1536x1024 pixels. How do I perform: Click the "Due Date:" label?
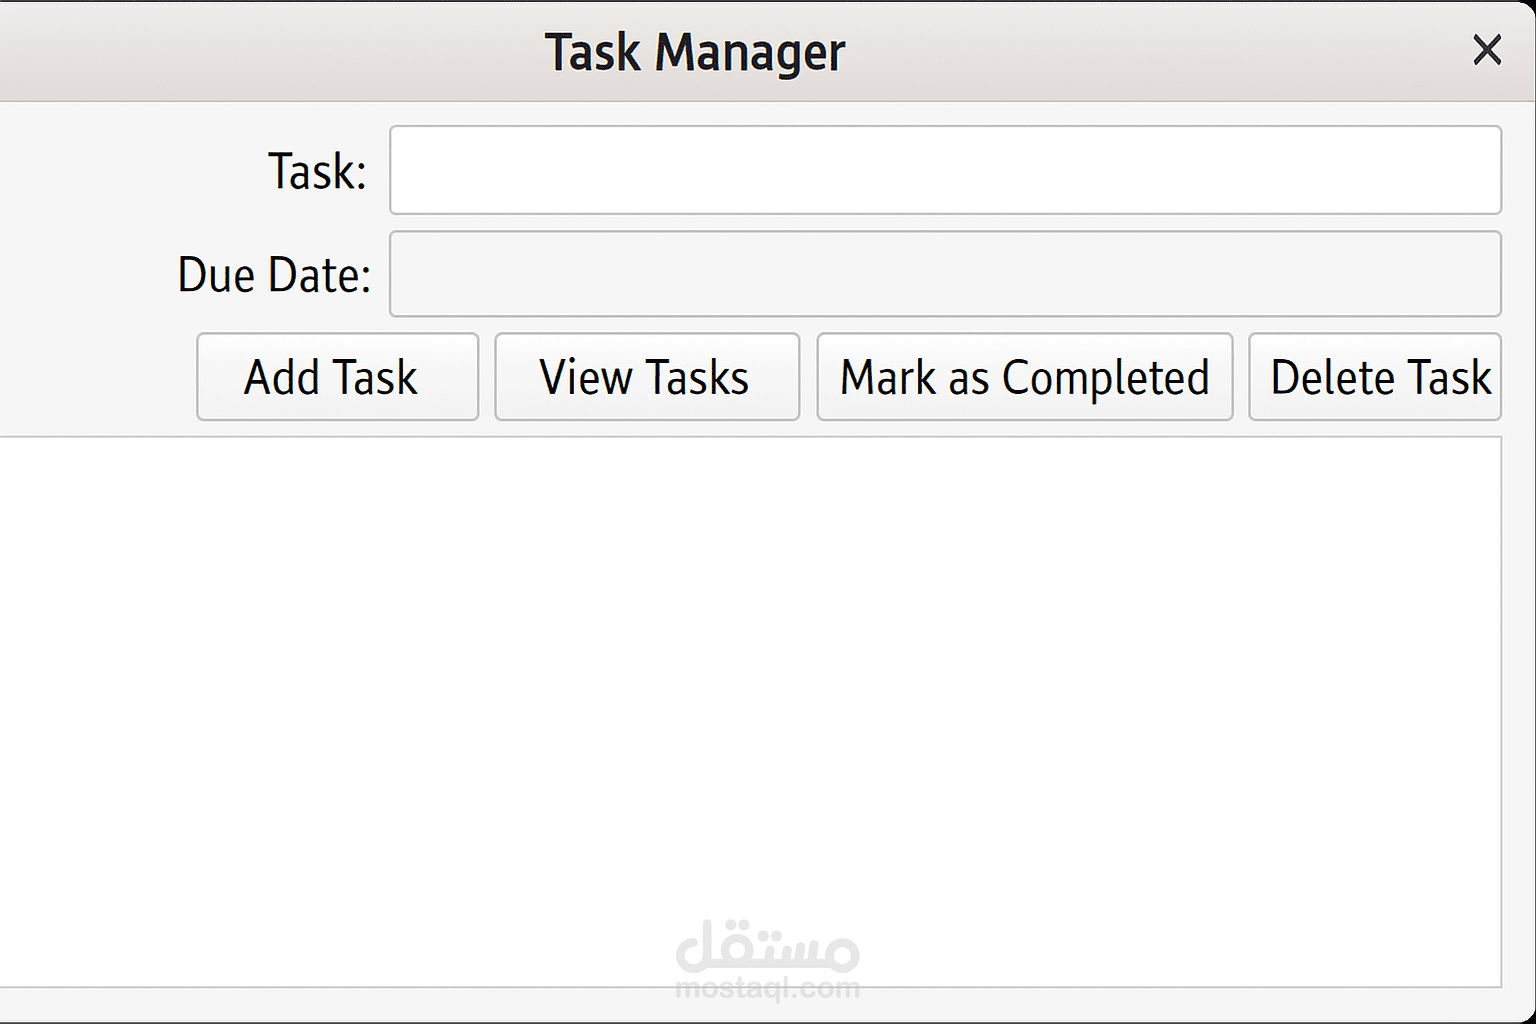(274, 275)
